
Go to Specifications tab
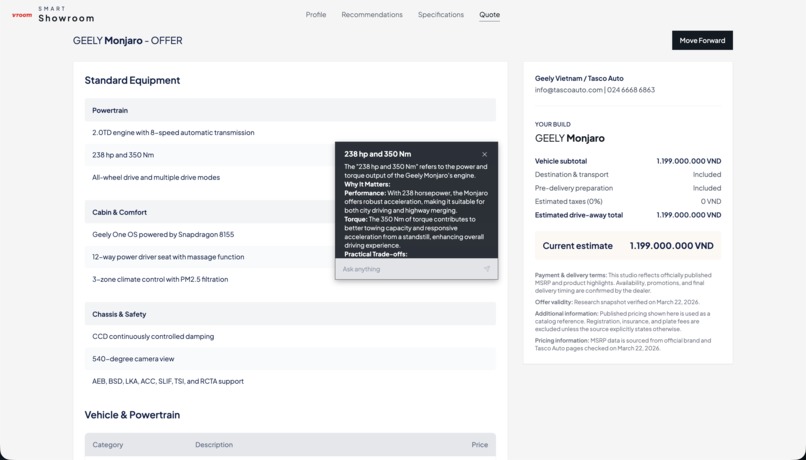tap(441, 14)
